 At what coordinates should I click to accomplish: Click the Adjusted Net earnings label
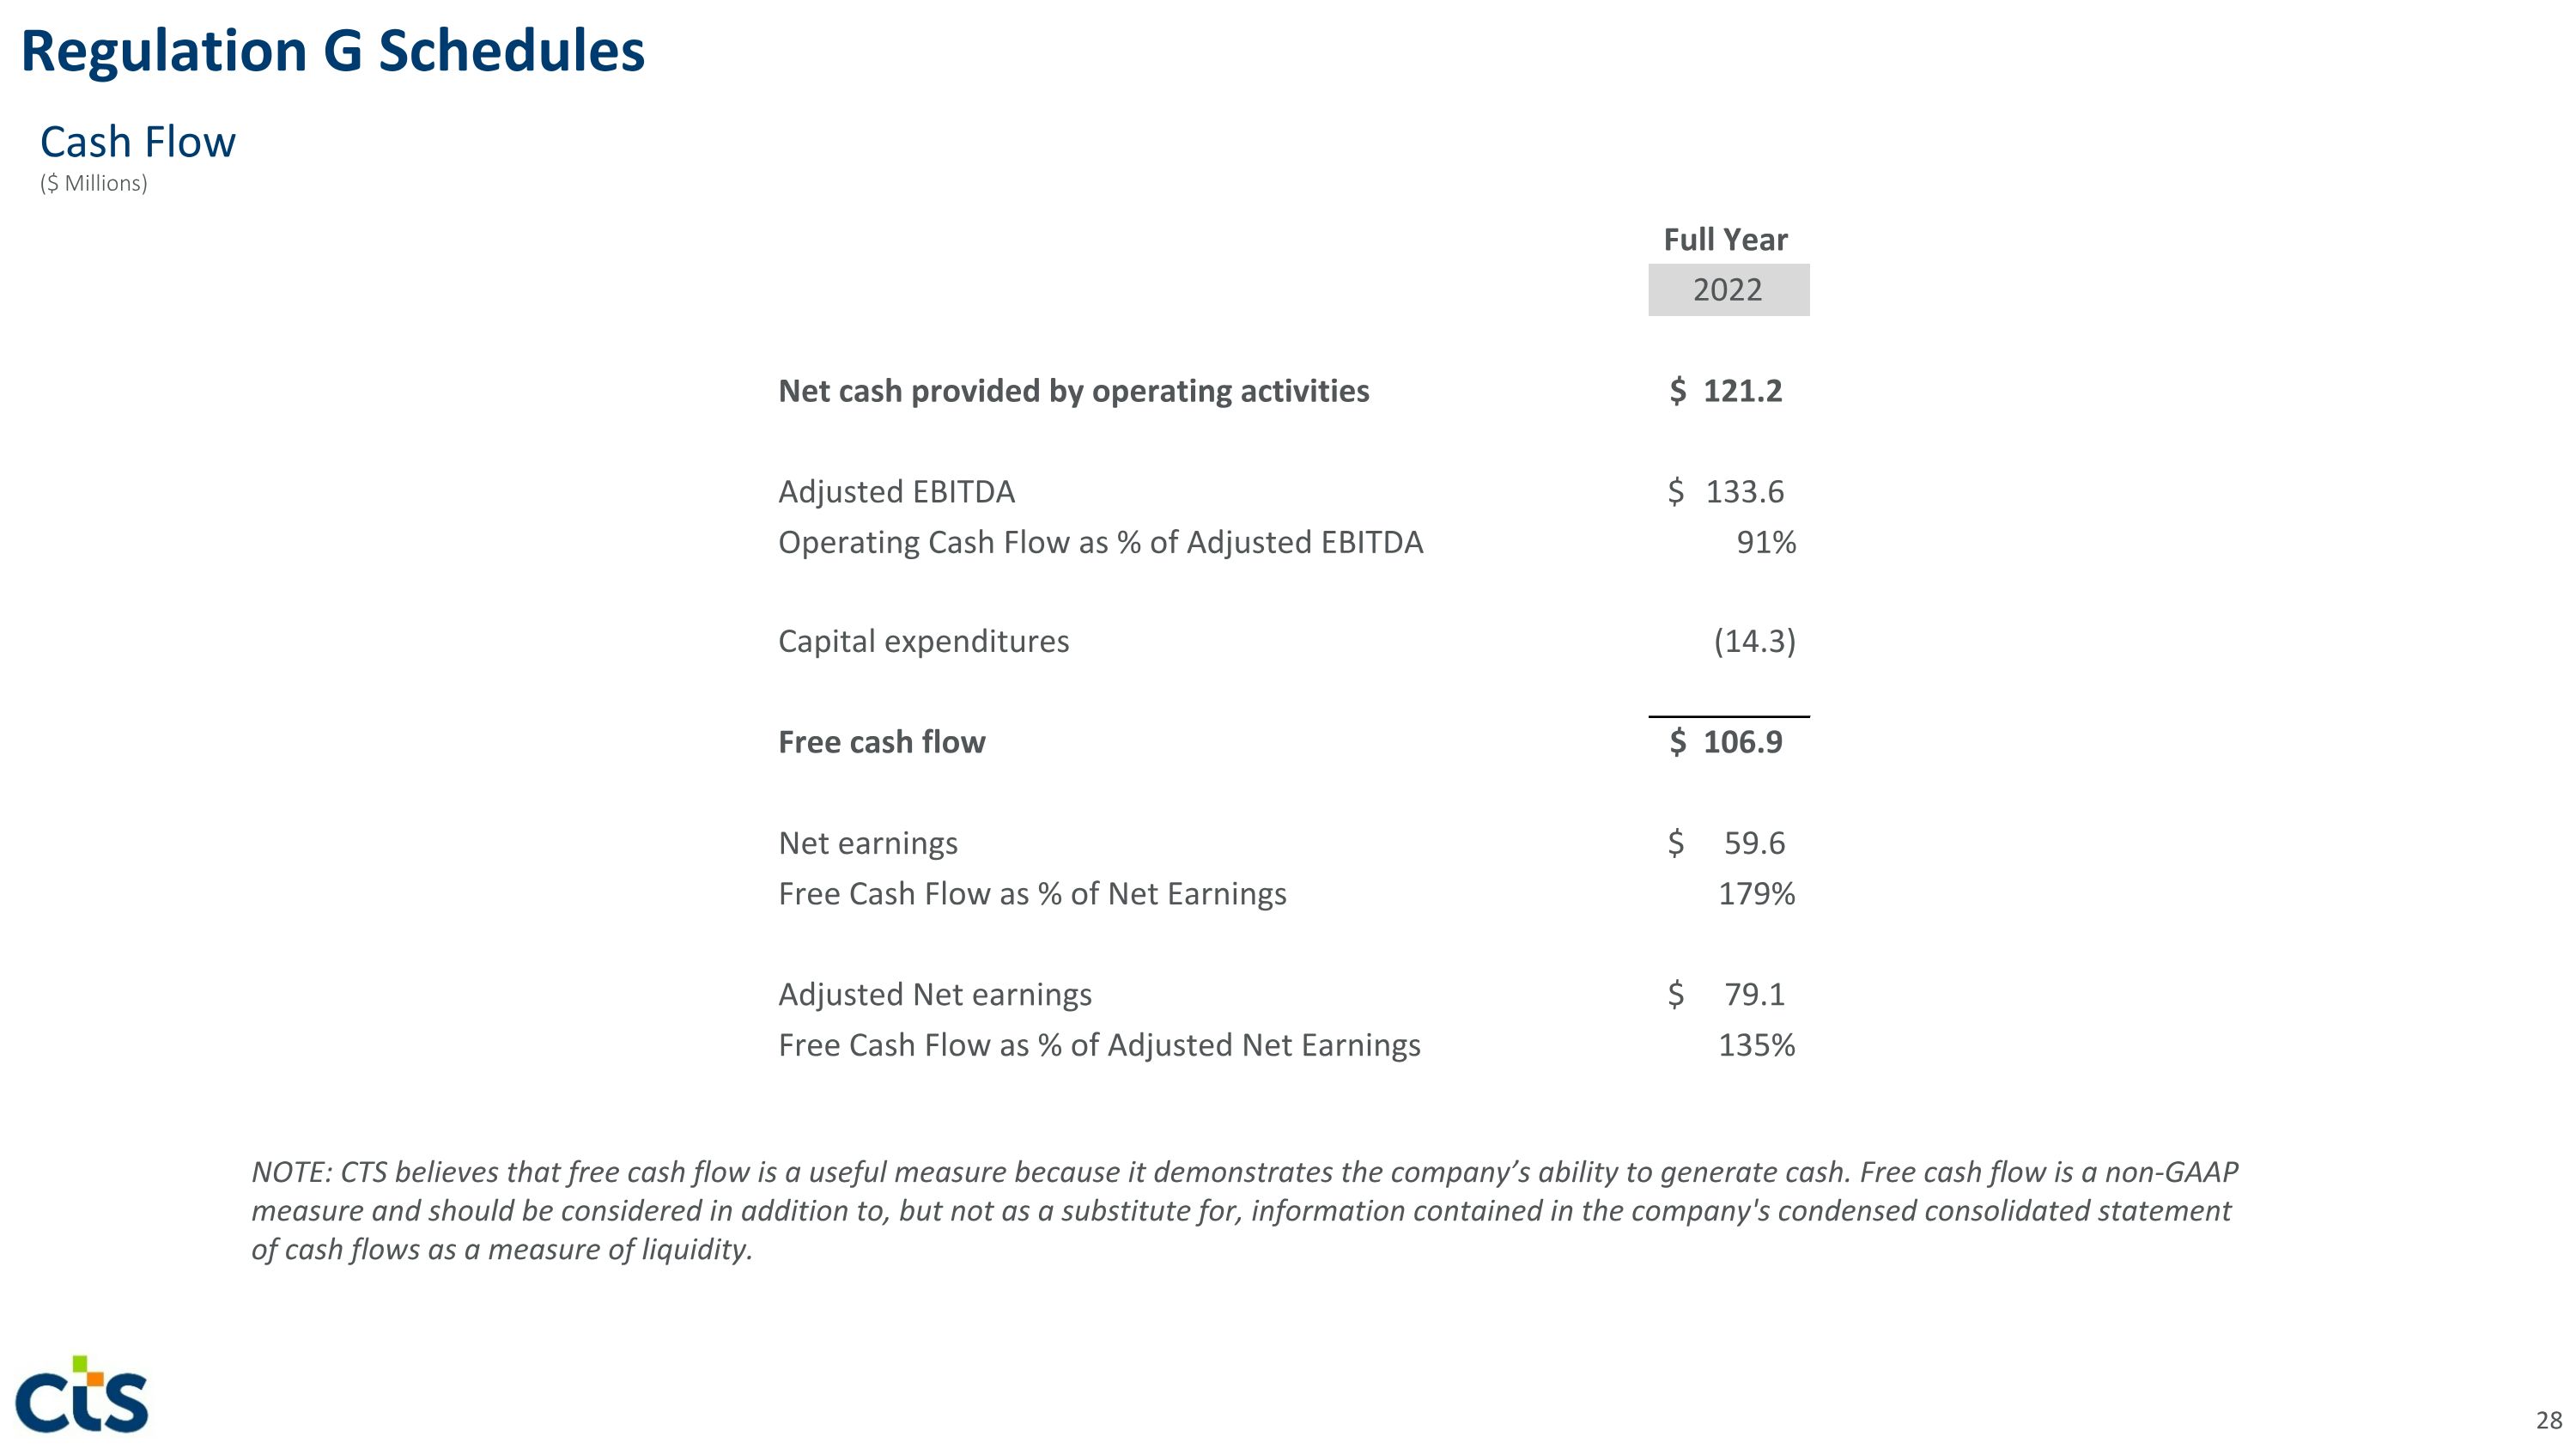click(934, 994)
